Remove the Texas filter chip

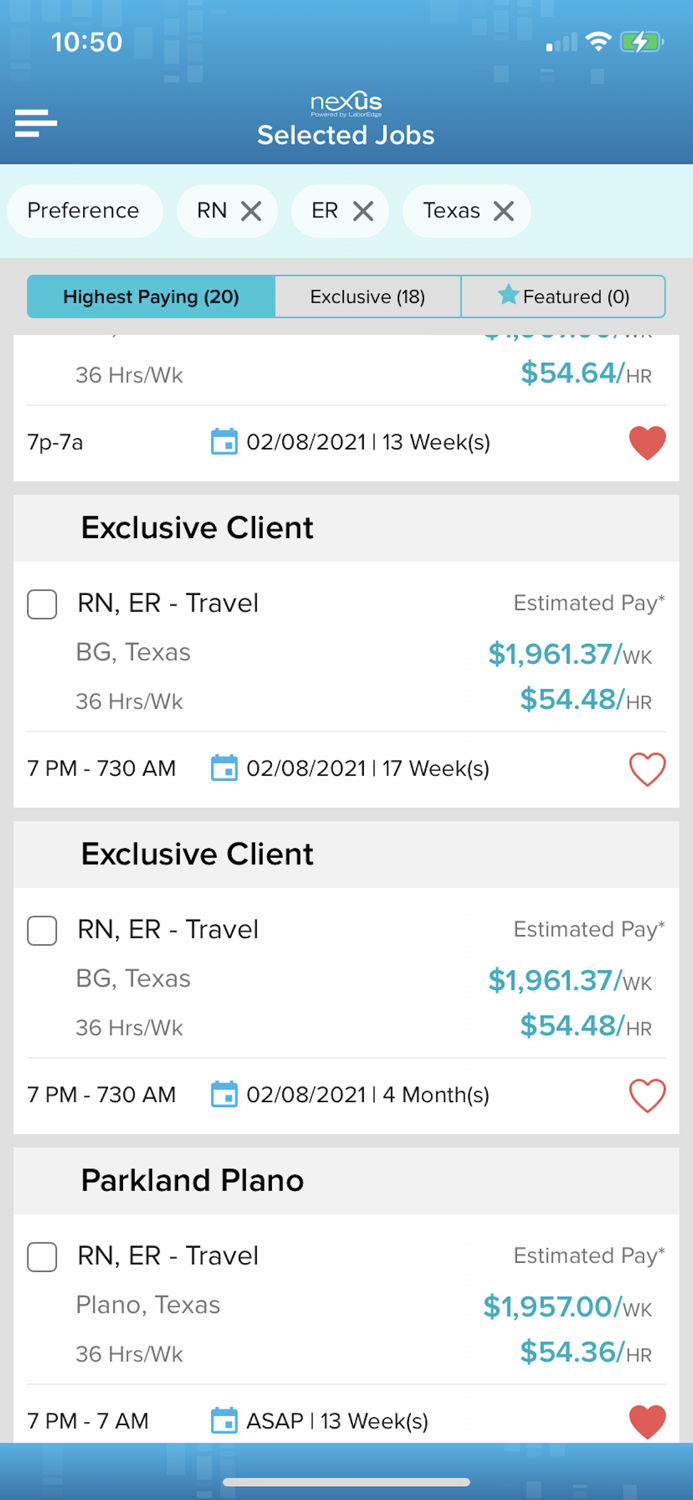click(x=504, y=211)
